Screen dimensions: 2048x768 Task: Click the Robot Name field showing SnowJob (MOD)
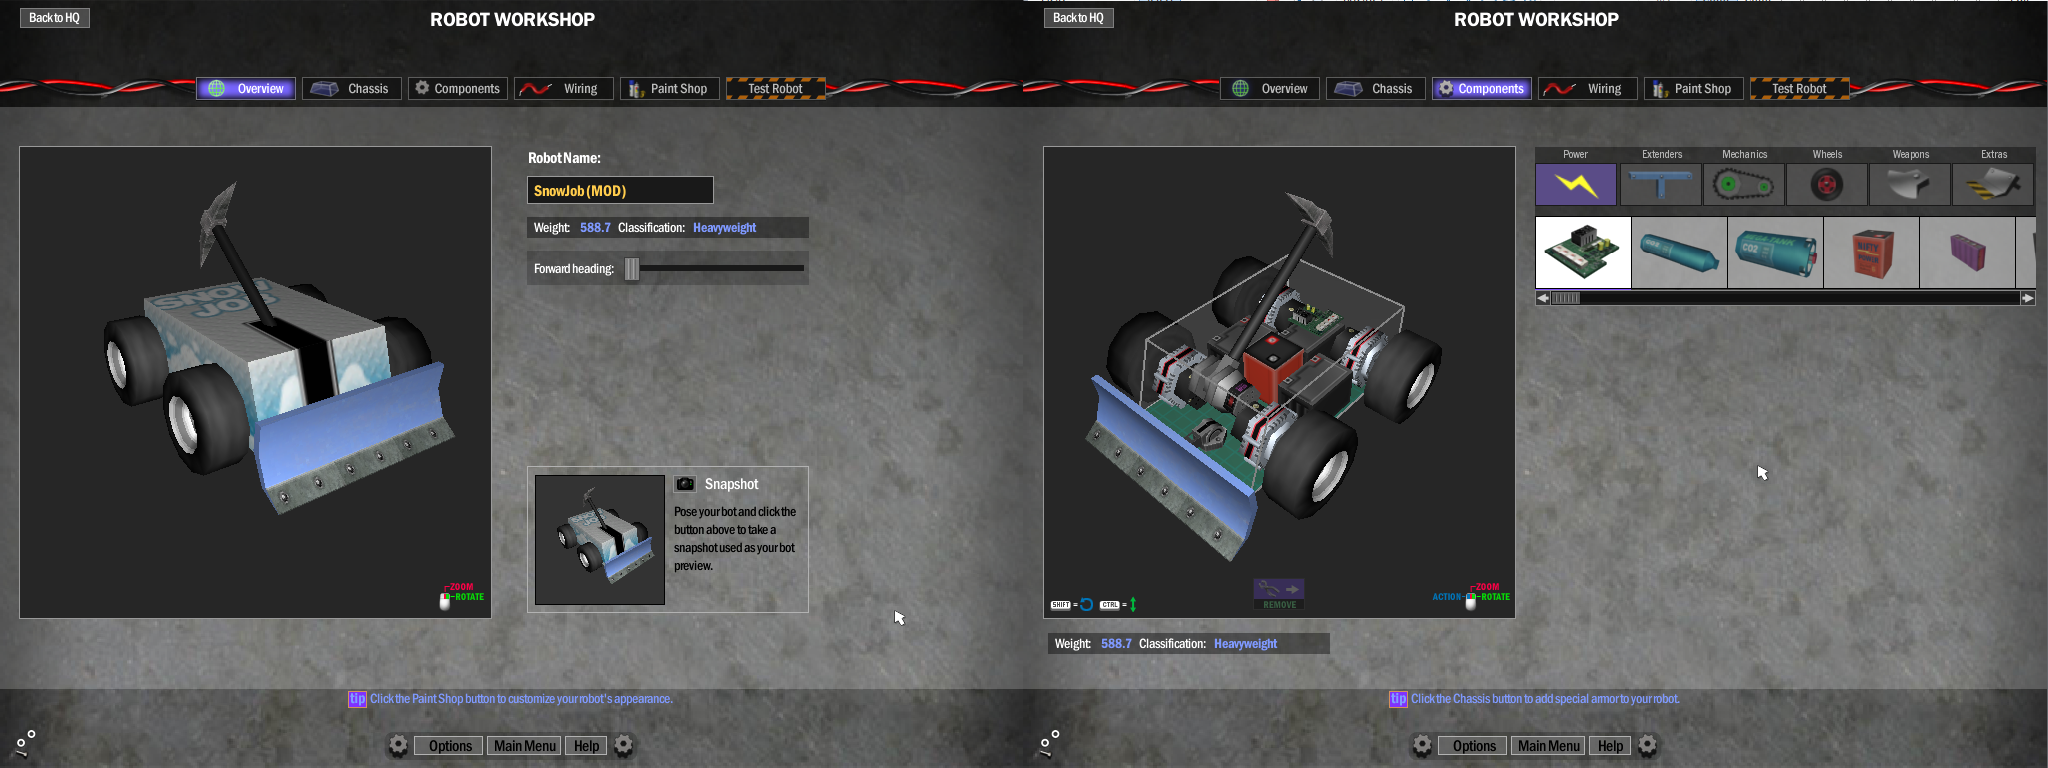point(620,190)
